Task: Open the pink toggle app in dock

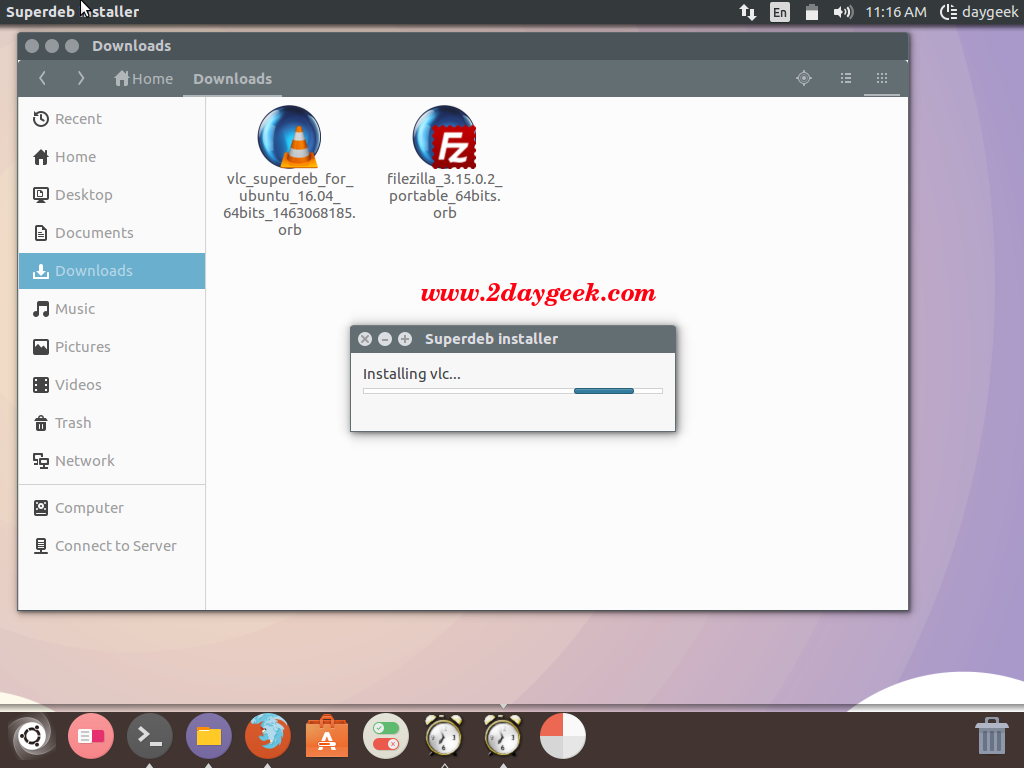Action: [91, 736]
